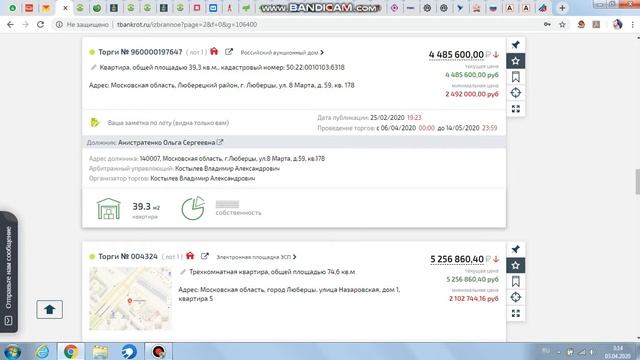Open Торги № 960000197647 title

coord(140,52)
